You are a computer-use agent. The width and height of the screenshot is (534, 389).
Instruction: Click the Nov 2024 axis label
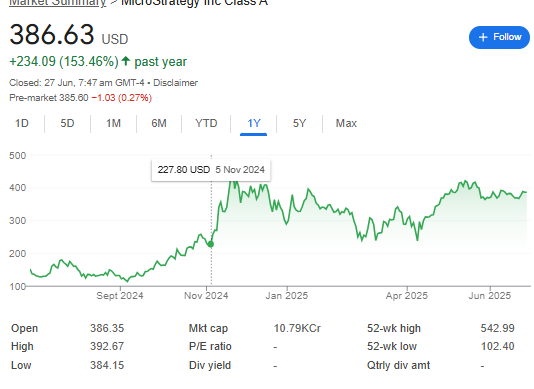pos(206,296)
